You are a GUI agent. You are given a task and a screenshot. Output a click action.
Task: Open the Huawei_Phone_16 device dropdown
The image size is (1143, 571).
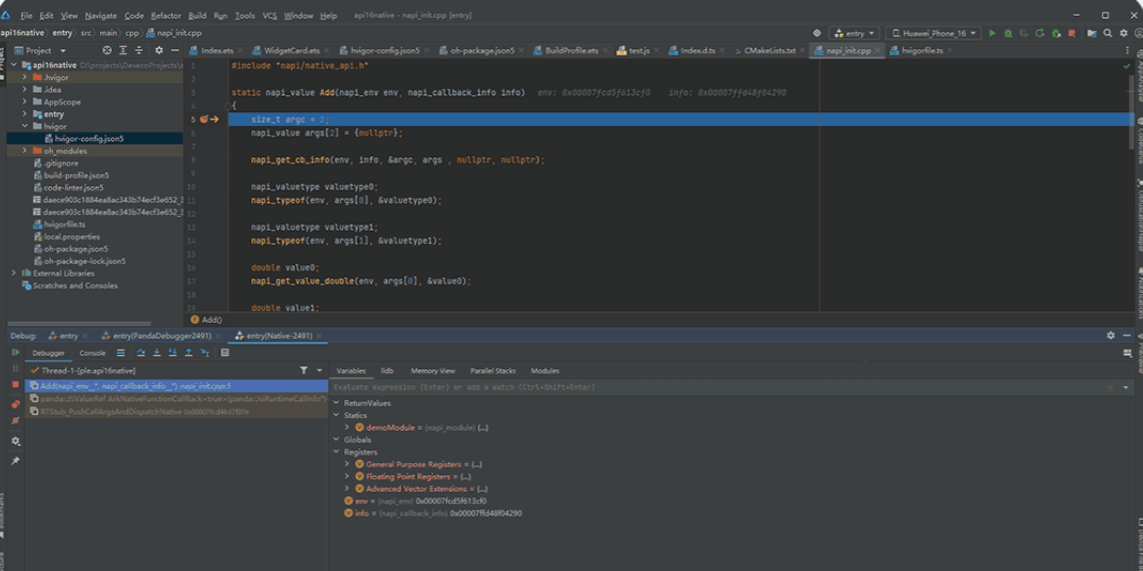[932, 33]
